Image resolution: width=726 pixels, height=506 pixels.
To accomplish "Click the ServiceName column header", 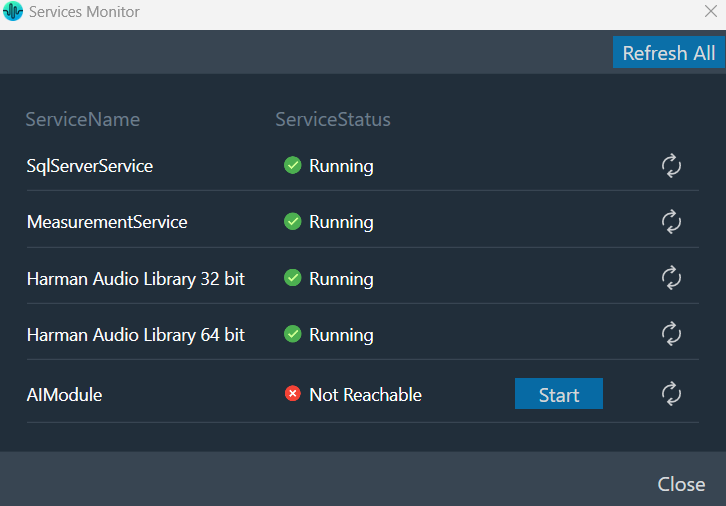I will 82,119.
